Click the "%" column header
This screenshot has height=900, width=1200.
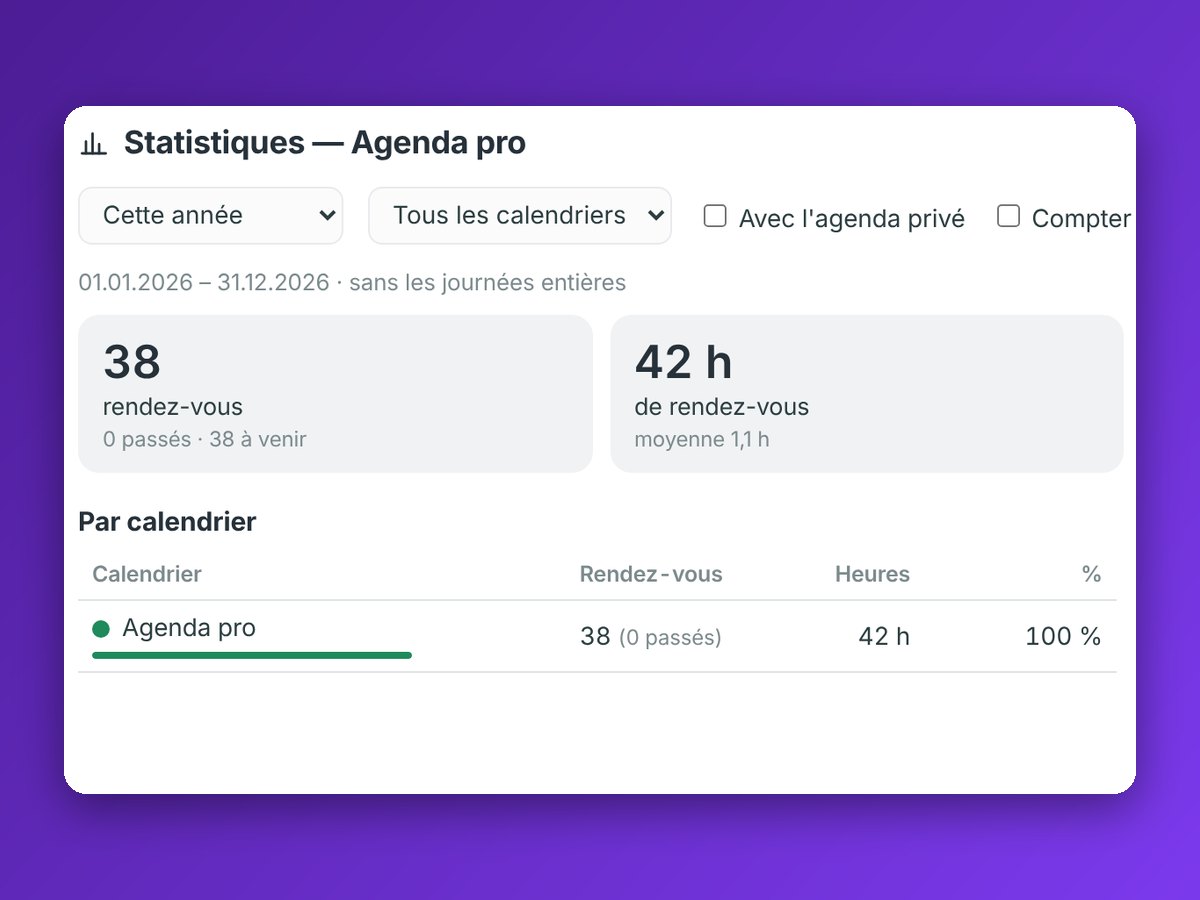coord(1091,574)
